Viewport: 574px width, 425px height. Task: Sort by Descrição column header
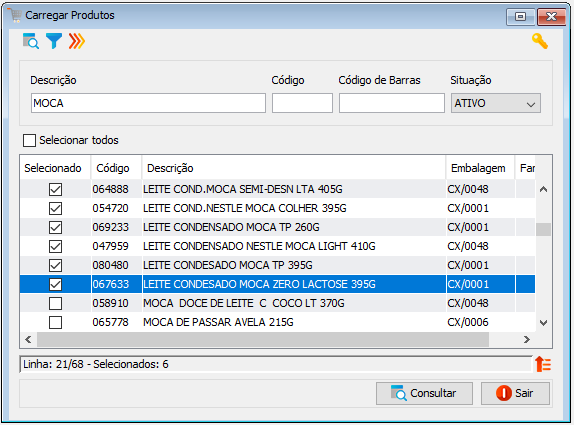point(294,168)
